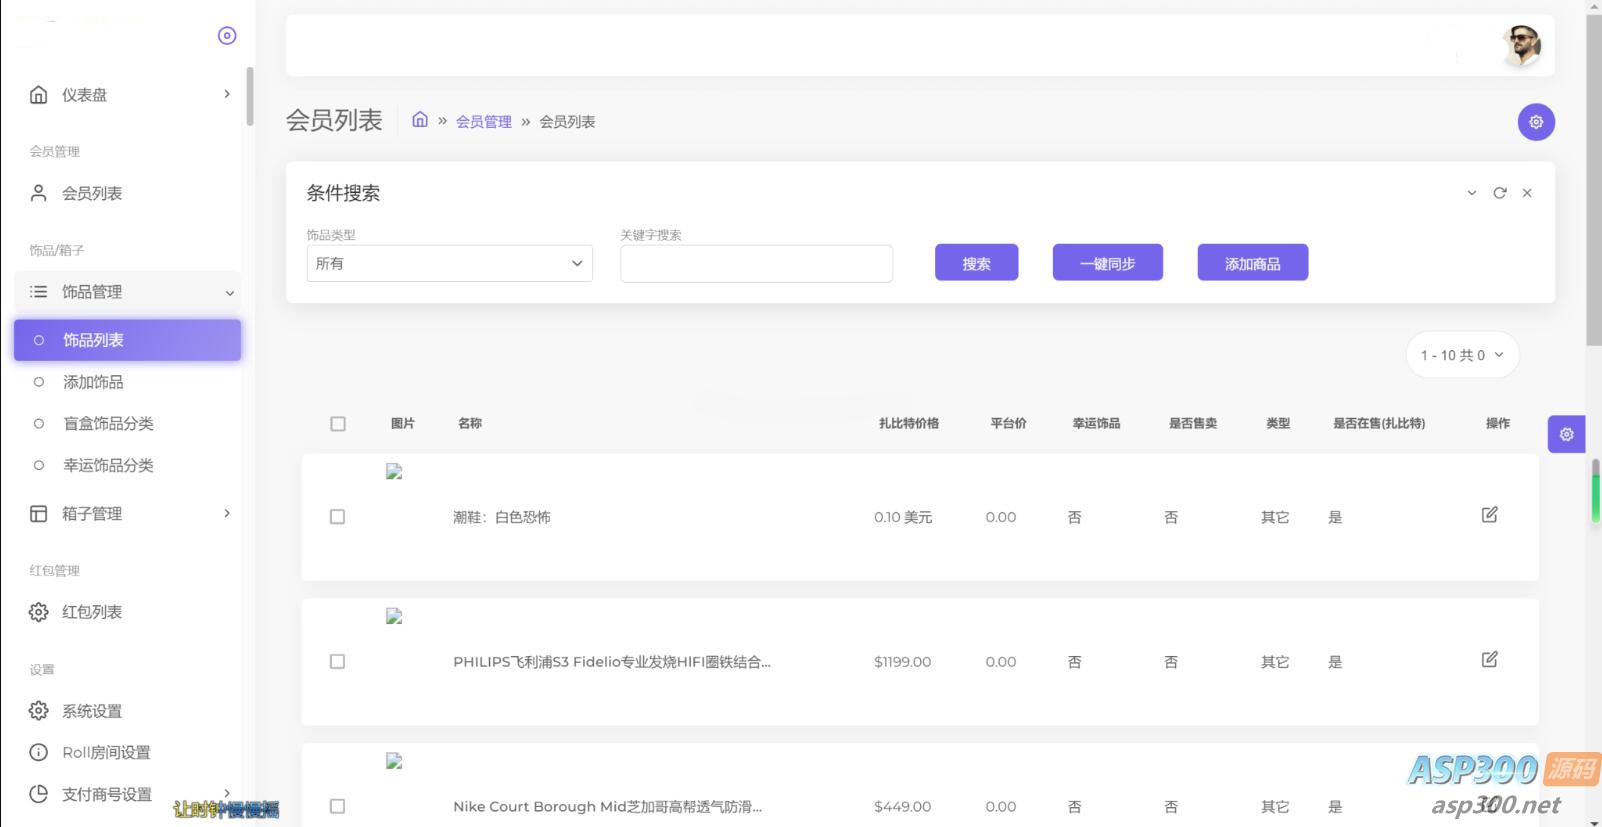Viewport: 1602px width, 827px height.
Task: Open the 饰品类型 dropdown showing 所有
Action: [x=449, y=264]
